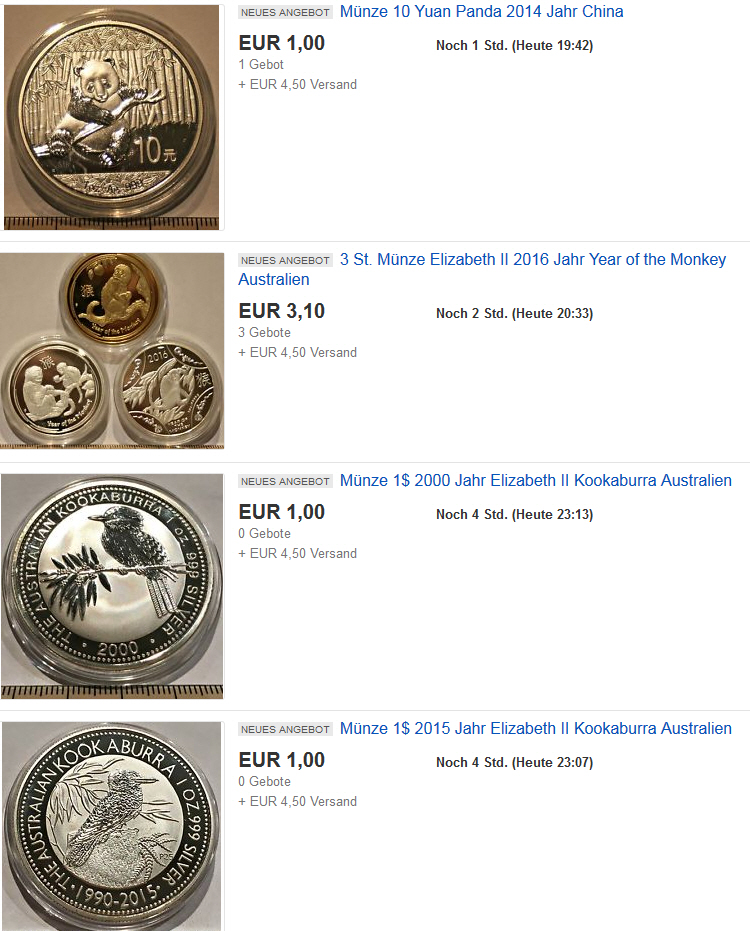Click the '1 Gebot' bid count

tap(261, 65)
